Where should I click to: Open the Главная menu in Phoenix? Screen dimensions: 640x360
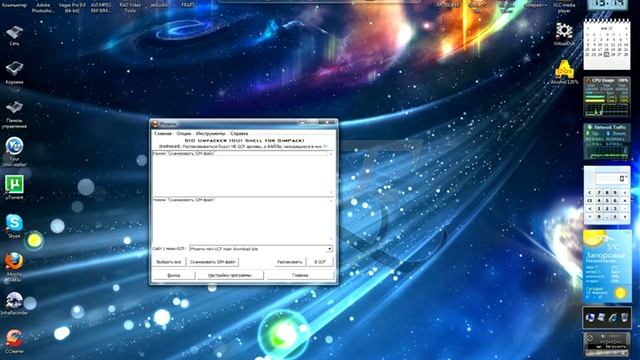coord(163,133)
